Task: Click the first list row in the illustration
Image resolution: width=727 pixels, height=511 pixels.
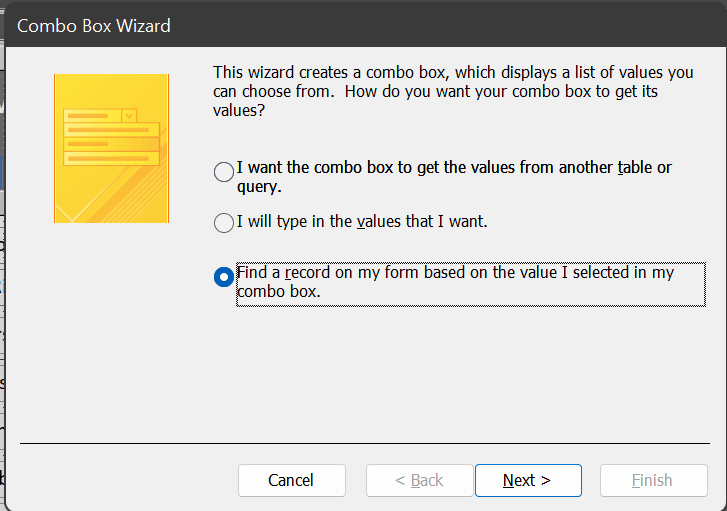Action: point(111,130)
